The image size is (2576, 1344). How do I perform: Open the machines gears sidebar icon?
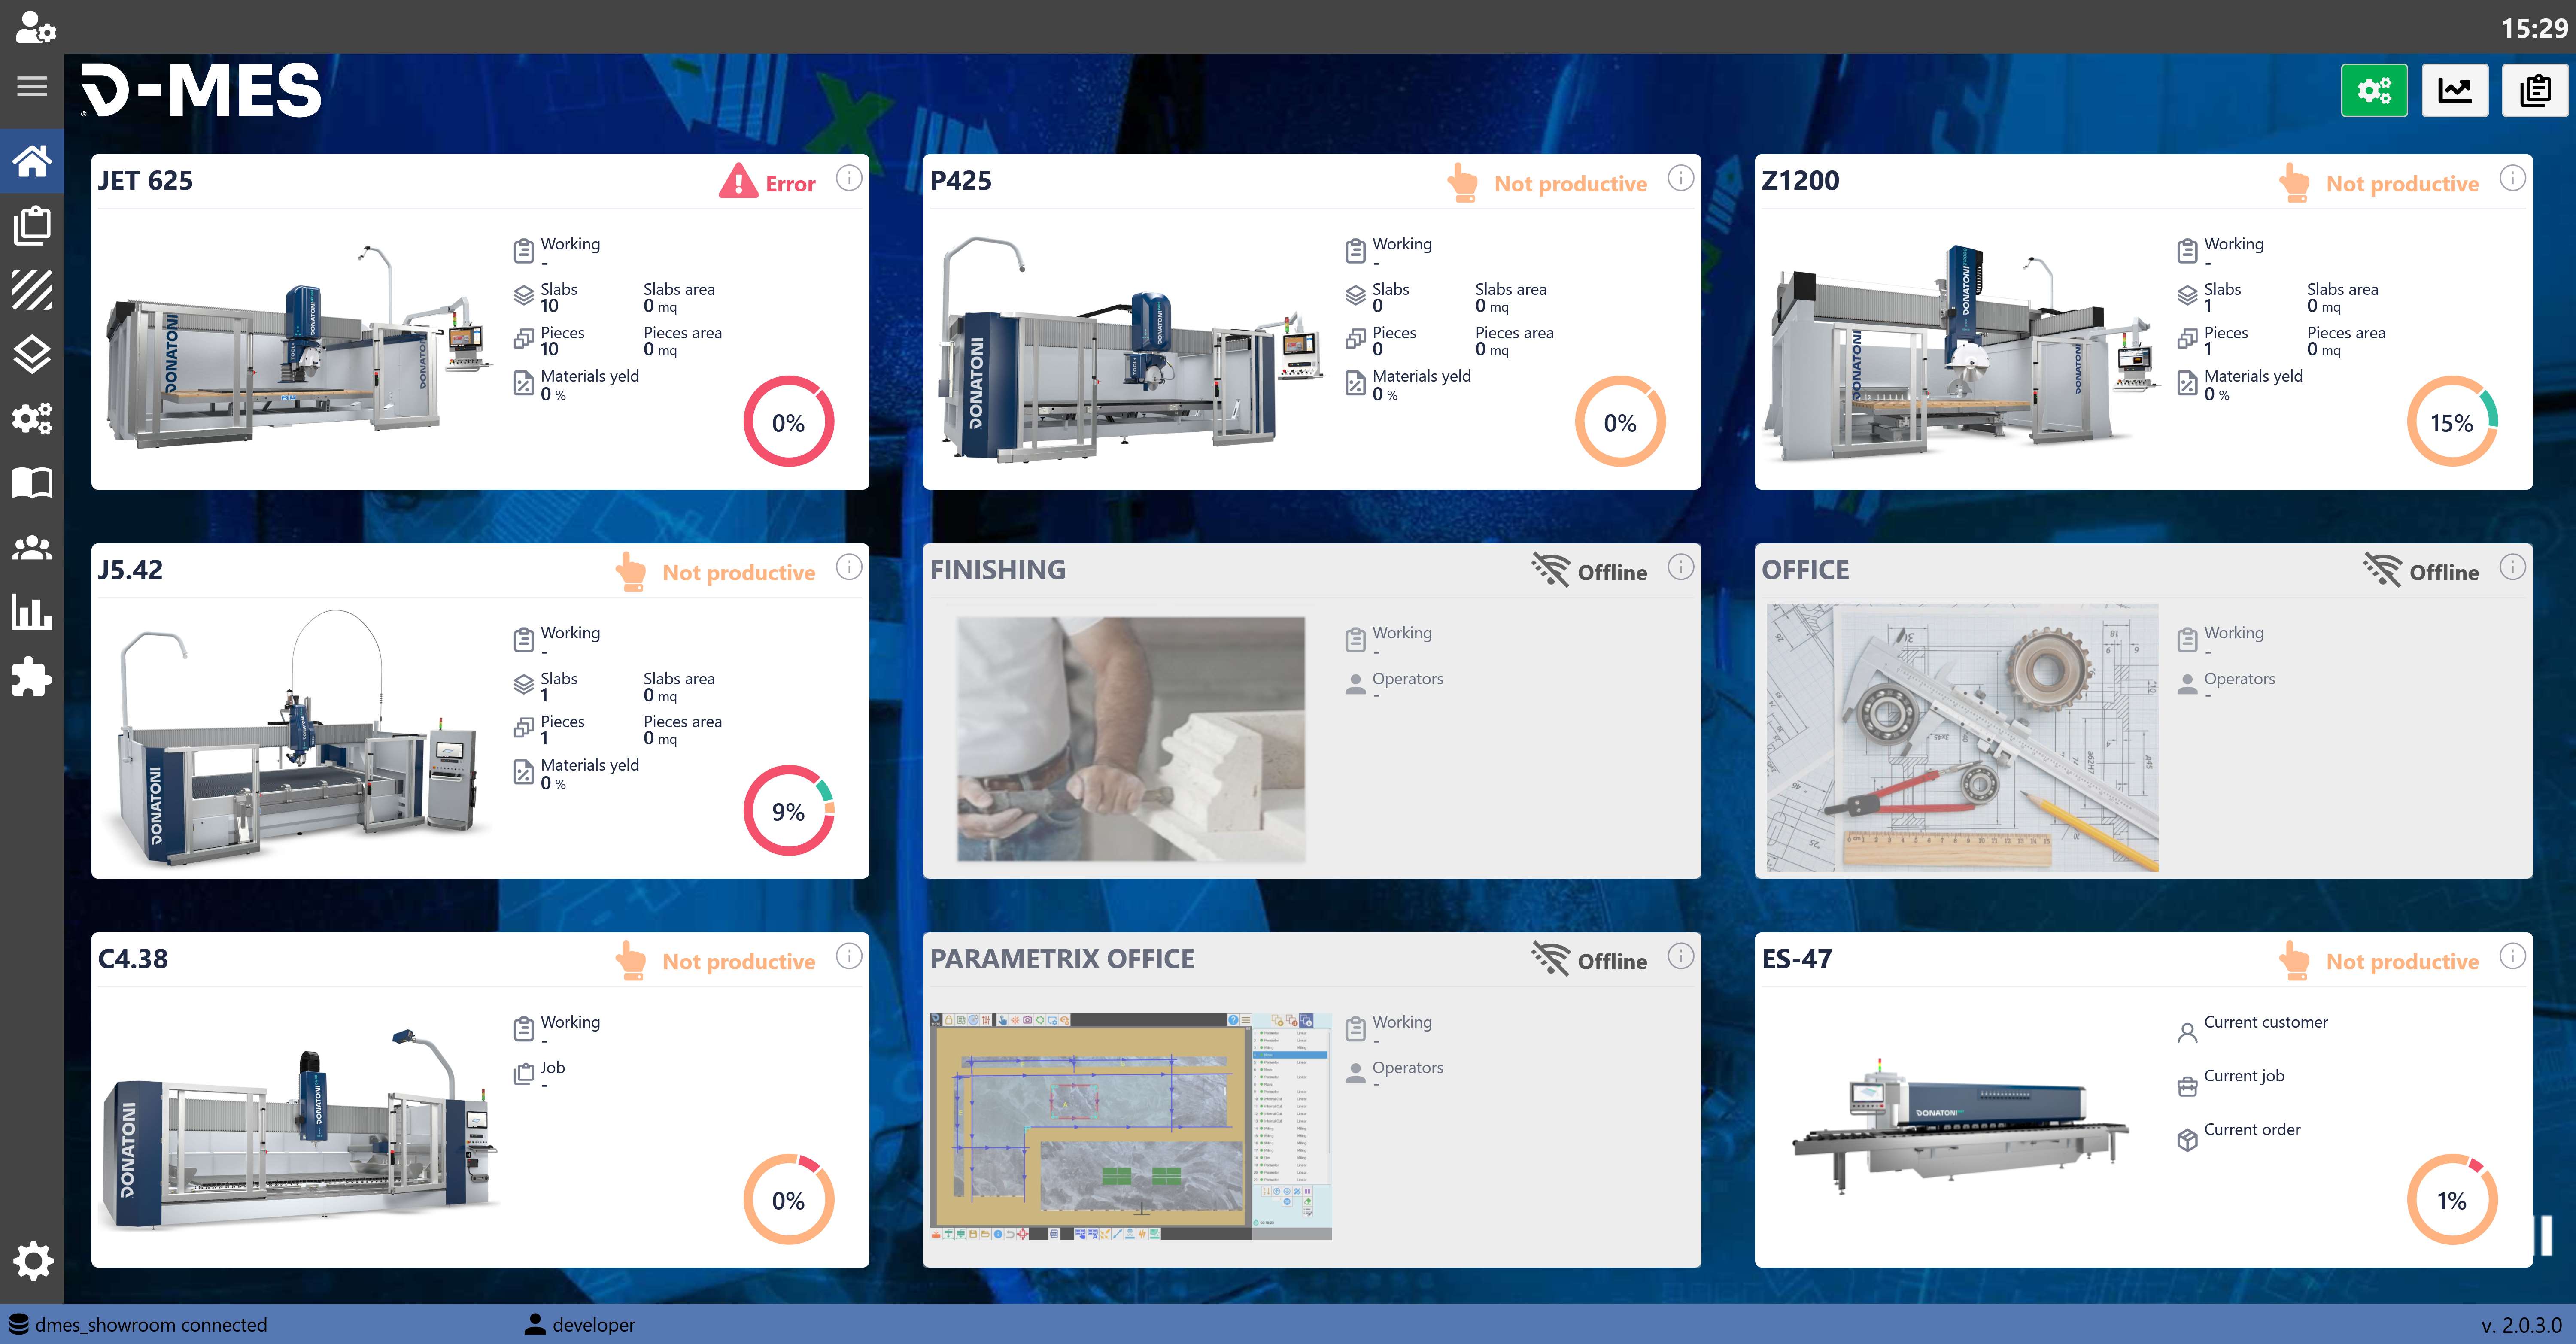tap(32, 418)
